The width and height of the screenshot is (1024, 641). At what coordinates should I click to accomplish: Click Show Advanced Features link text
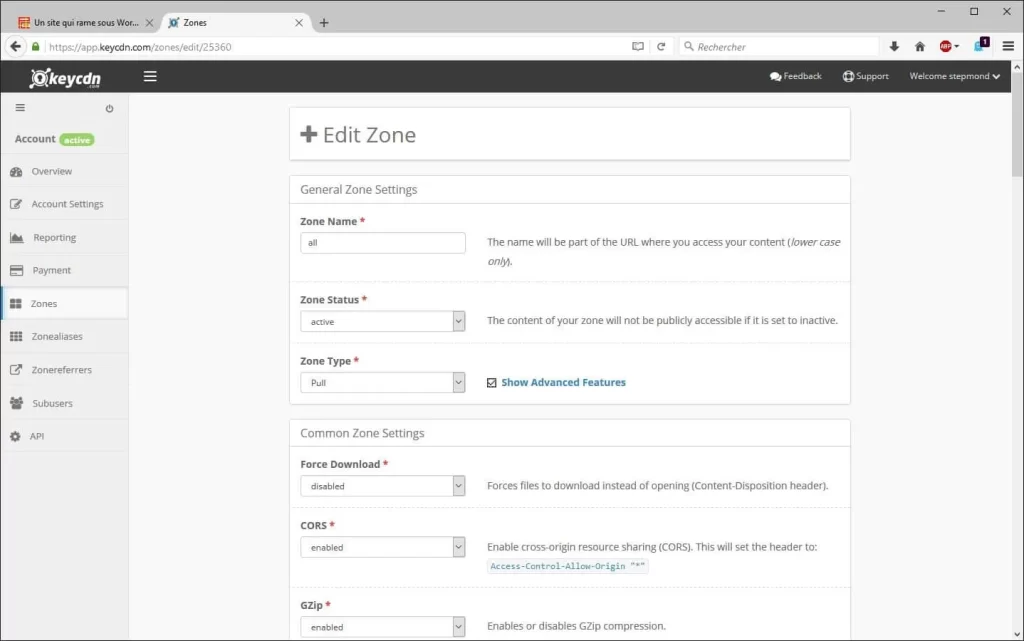tap(564, 383)
